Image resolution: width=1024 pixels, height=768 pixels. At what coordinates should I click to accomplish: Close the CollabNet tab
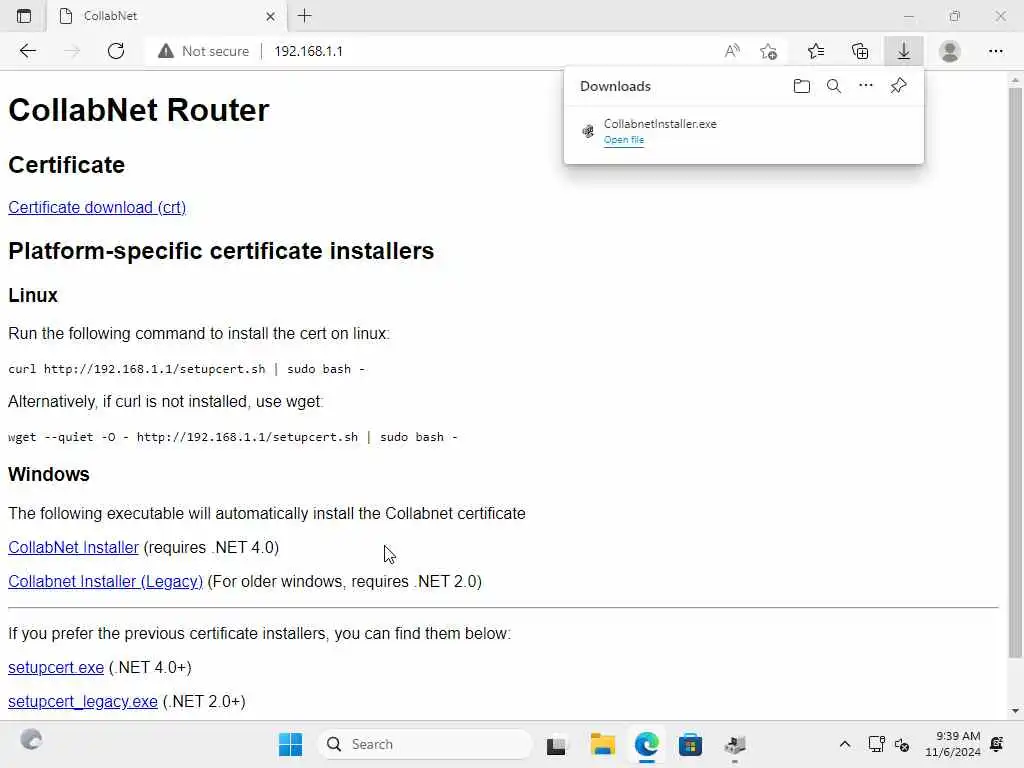tap(270, 16)
